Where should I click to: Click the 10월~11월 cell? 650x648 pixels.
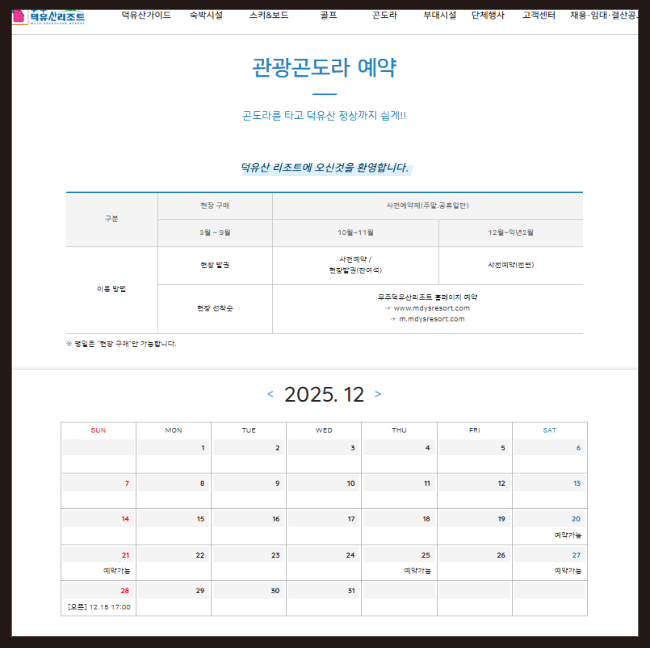point(355,233)
